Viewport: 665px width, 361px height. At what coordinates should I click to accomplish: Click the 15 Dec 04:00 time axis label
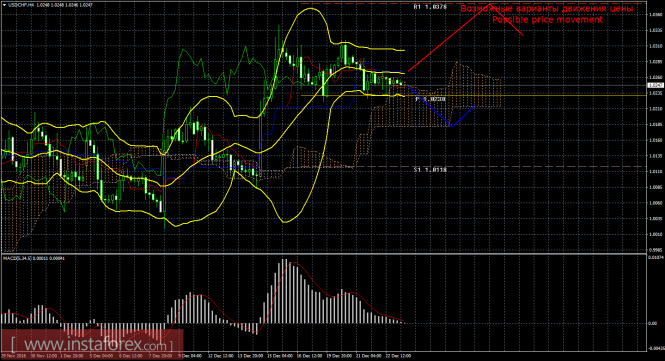tap(279, 356)
